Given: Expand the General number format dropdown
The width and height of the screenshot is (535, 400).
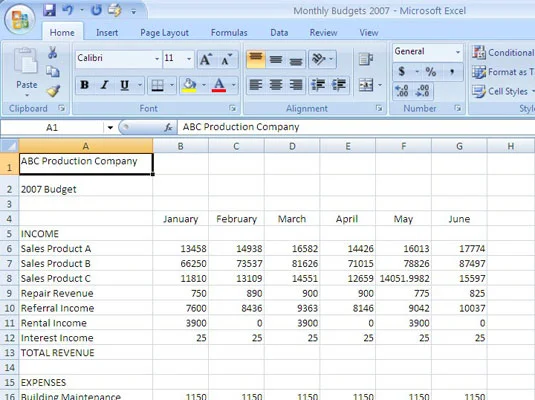Looking at the screenshot, I should point(458,52).
